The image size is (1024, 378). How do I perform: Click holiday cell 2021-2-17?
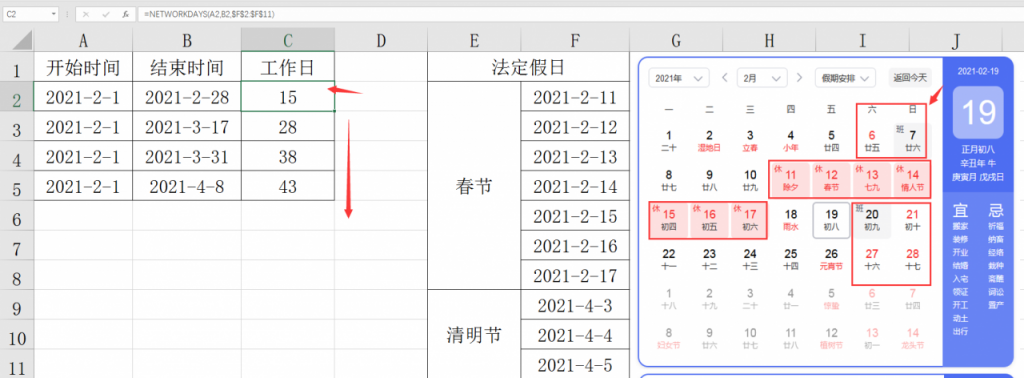[x=575, y=276]
